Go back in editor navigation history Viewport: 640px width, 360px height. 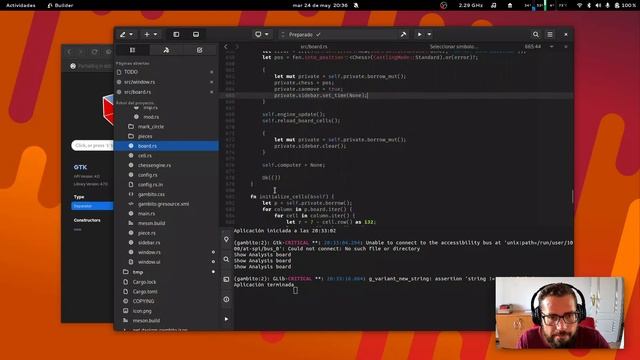[x=226, y=47]
